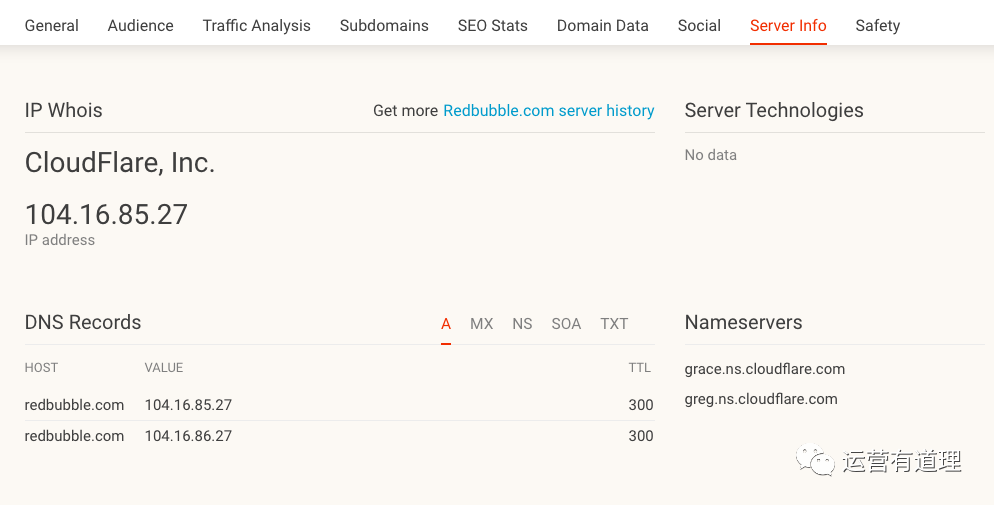Select the A DNS record type
This screenshot has width=994, height=505.
pos(446,323)
